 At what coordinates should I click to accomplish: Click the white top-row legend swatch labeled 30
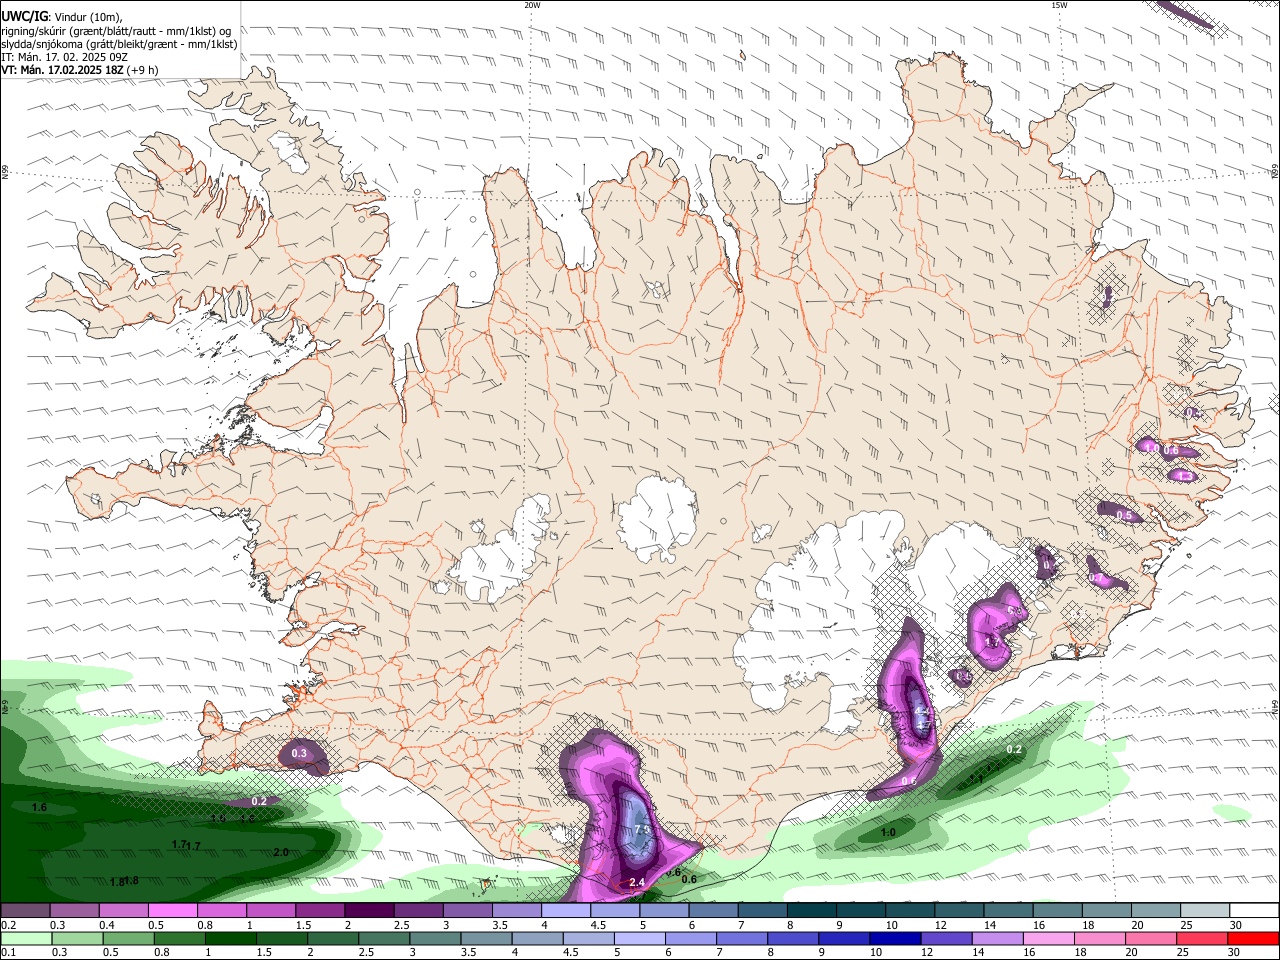tap(1254, 911)
